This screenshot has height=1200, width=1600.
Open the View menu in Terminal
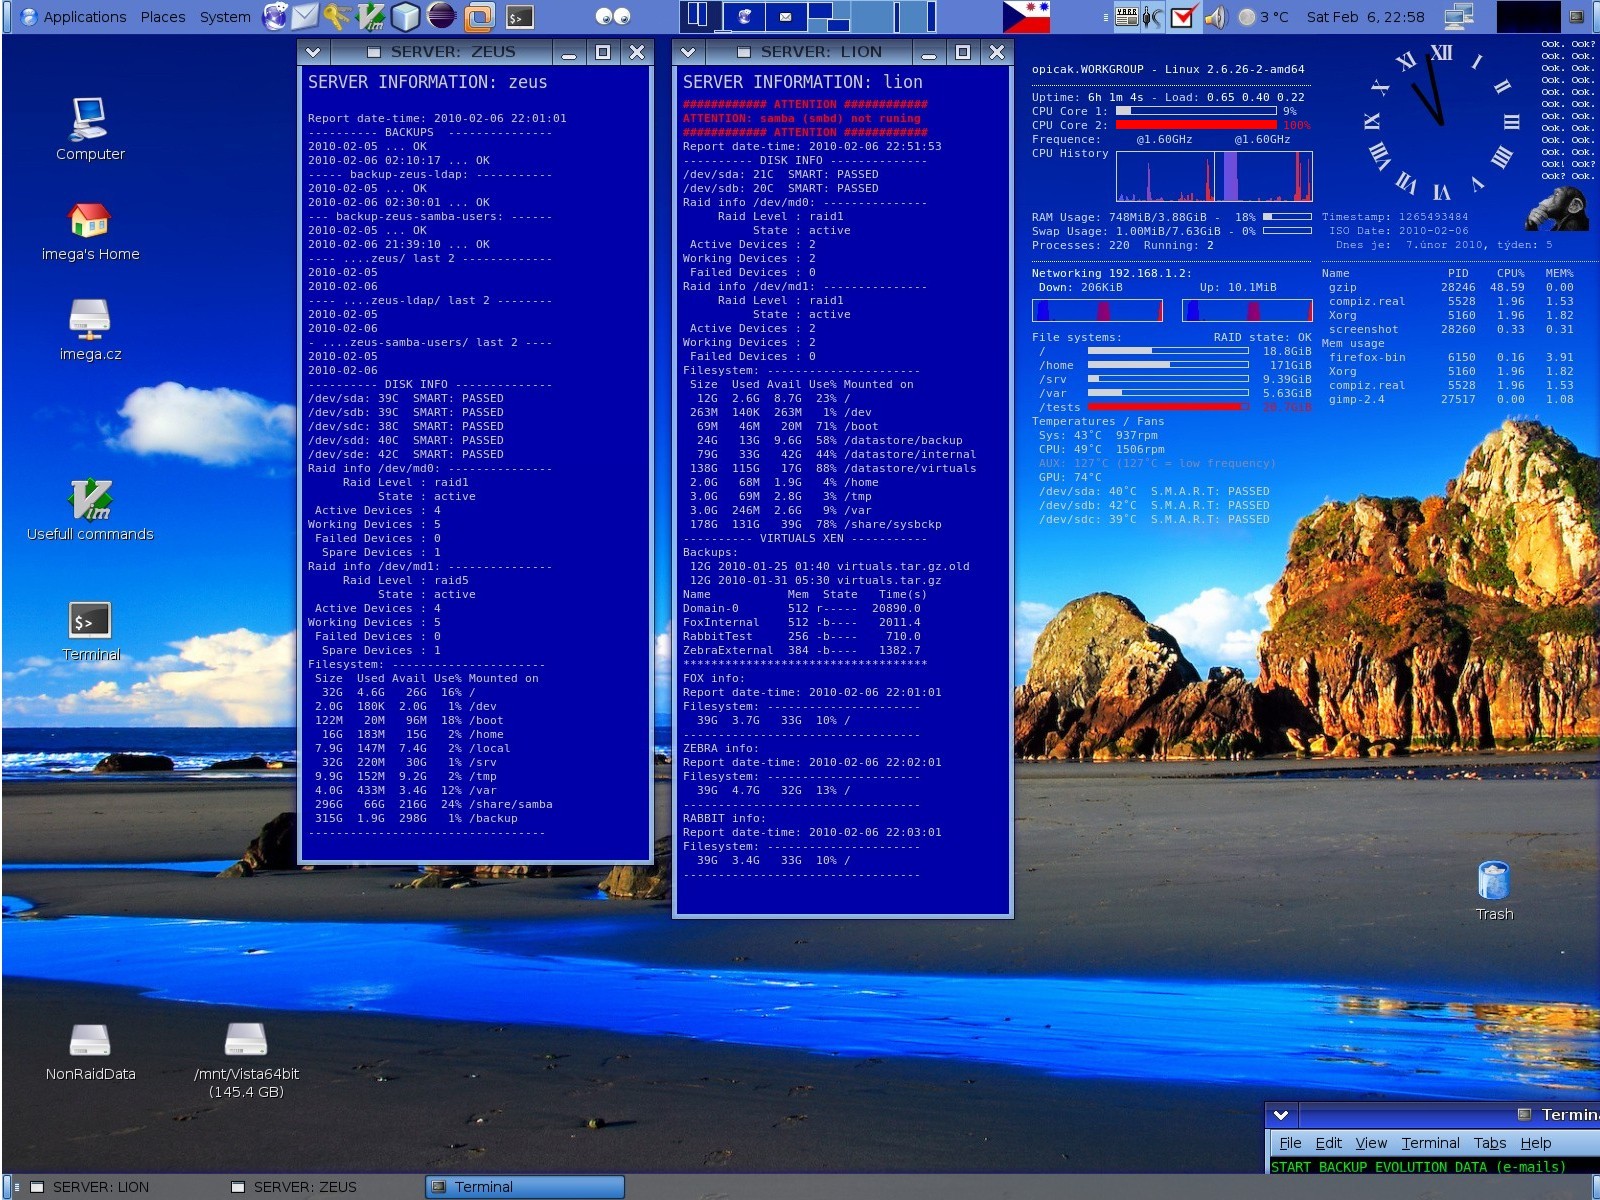1371,1143
